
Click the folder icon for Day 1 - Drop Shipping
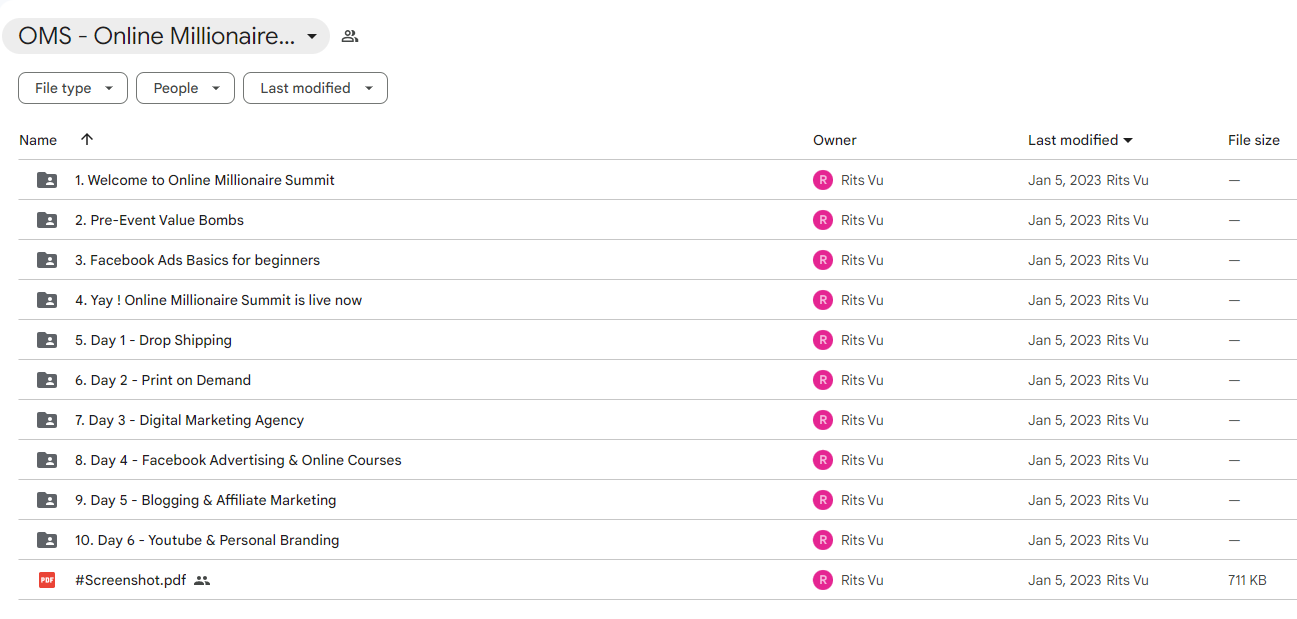coord(47,340)
